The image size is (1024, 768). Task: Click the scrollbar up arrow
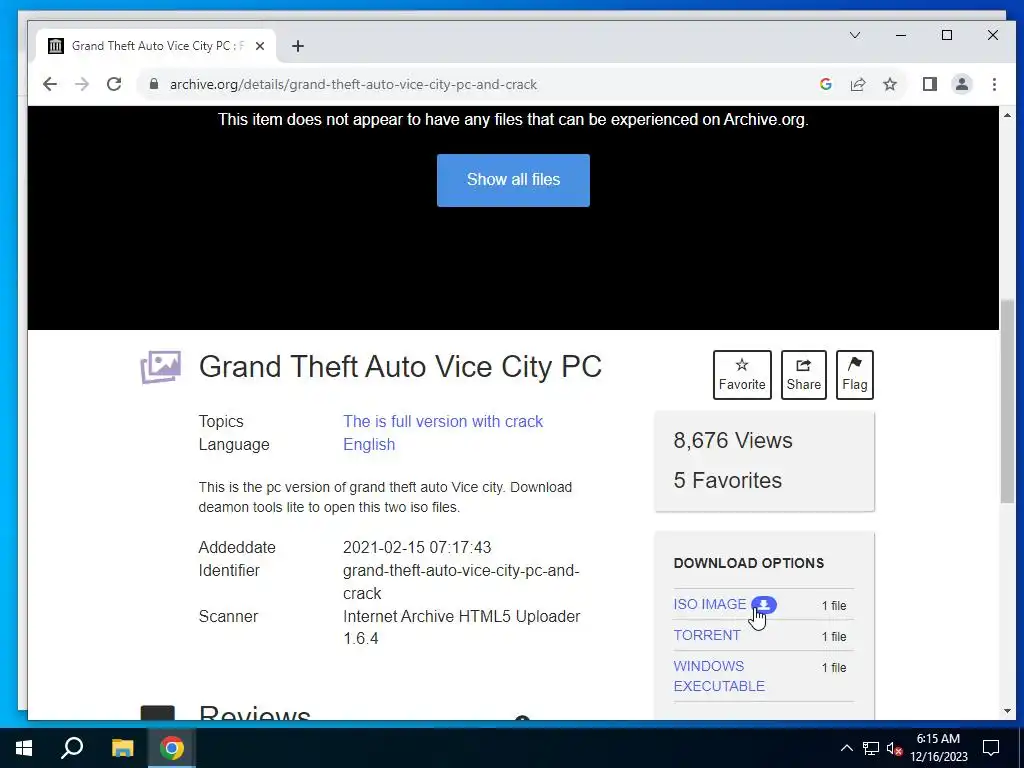click(x=1007, y=115)
